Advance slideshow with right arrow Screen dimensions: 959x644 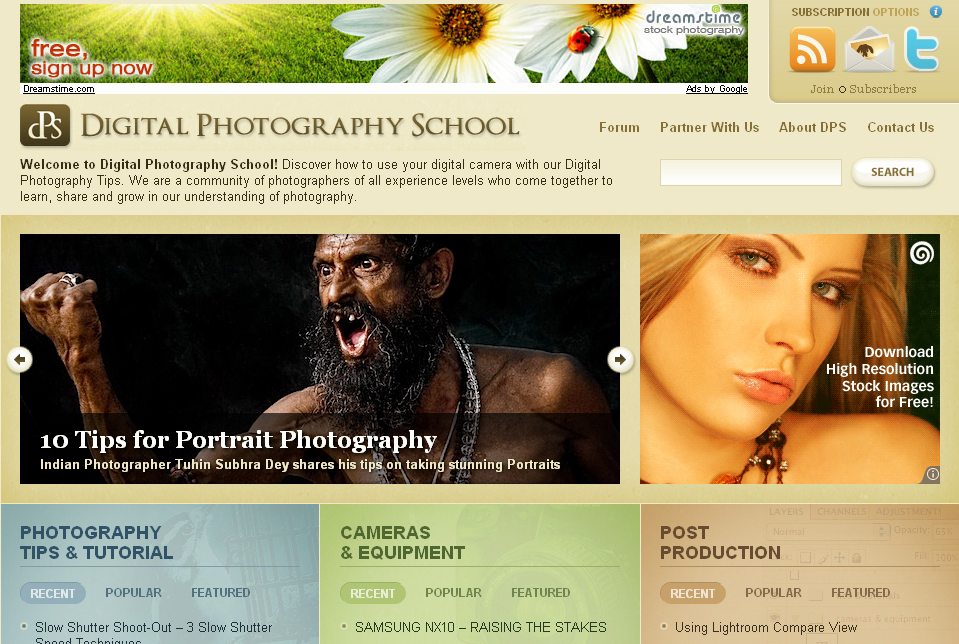[620, 359]
